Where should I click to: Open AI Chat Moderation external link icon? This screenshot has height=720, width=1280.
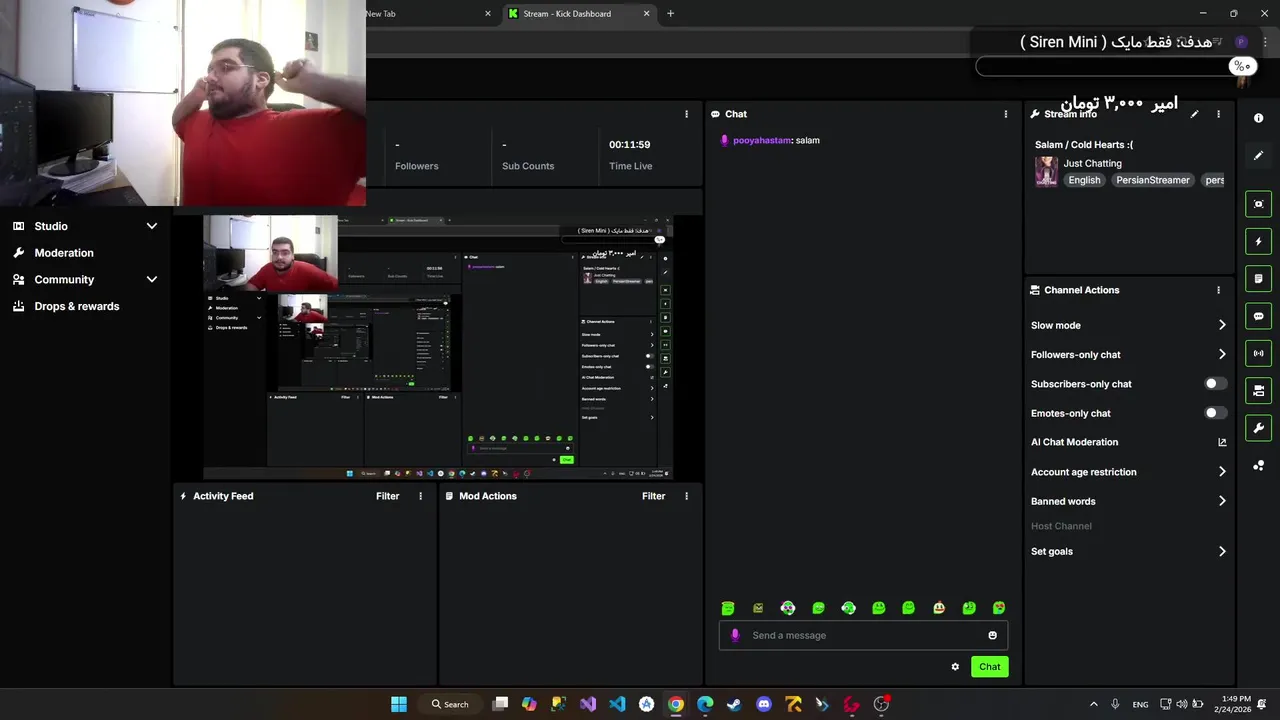[x=1222, y=442]
